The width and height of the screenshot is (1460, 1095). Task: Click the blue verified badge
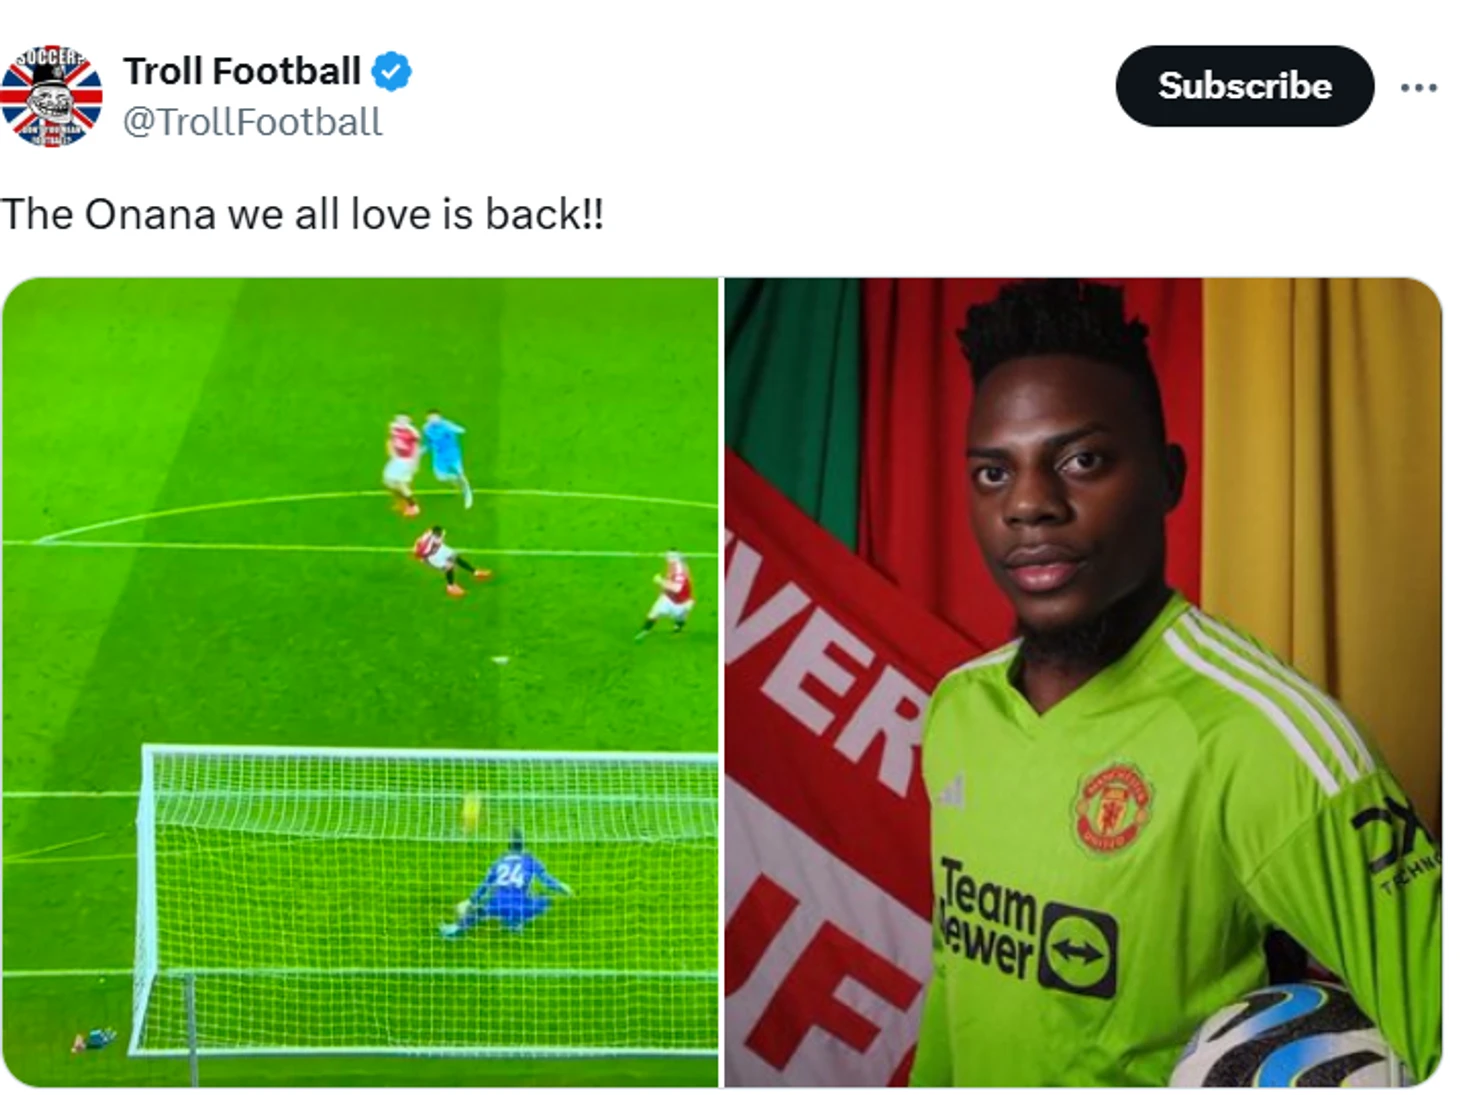(x=391, y=72)
